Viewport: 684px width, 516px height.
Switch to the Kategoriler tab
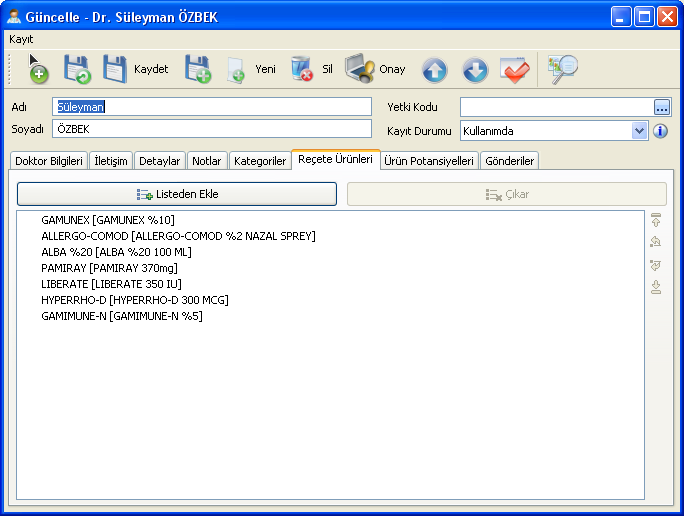tap(260, 161)
